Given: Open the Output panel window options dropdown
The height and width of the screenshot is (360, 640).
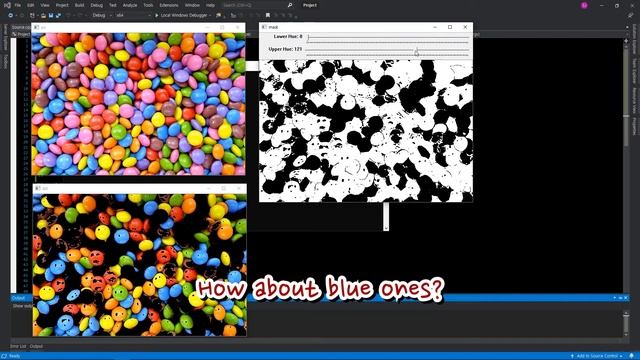Looking at the screenshot, I should (x=615, y=298).
